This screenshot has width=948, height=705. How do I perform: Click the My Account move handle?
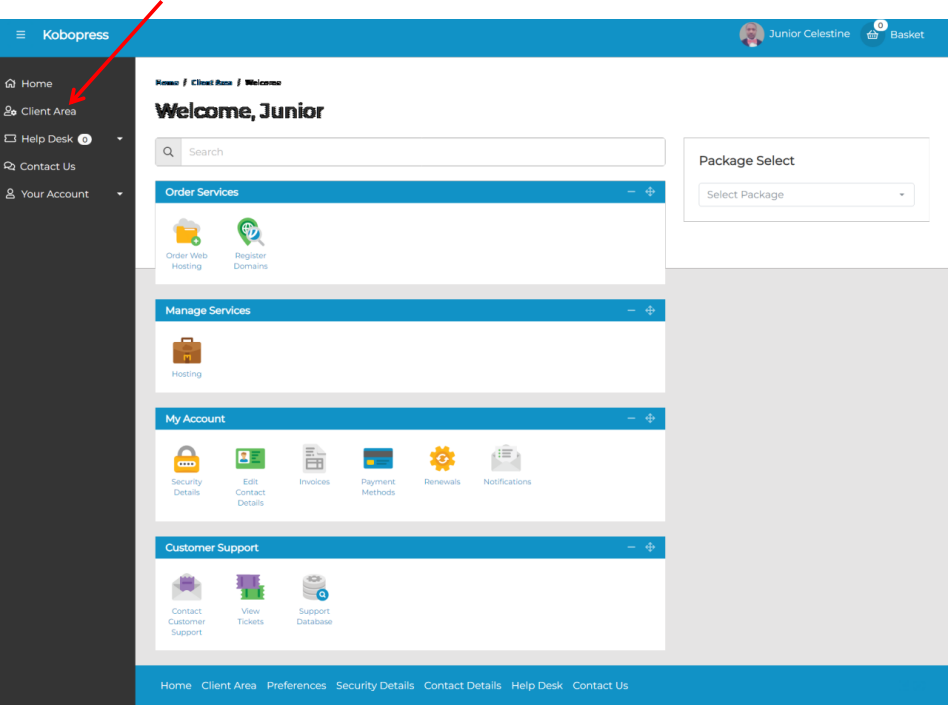650,418
